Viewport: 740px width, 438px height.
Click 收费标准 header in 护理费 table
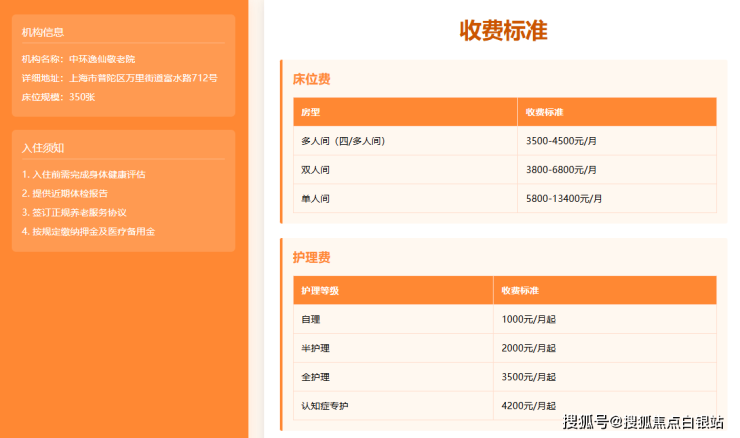point(605,291)
